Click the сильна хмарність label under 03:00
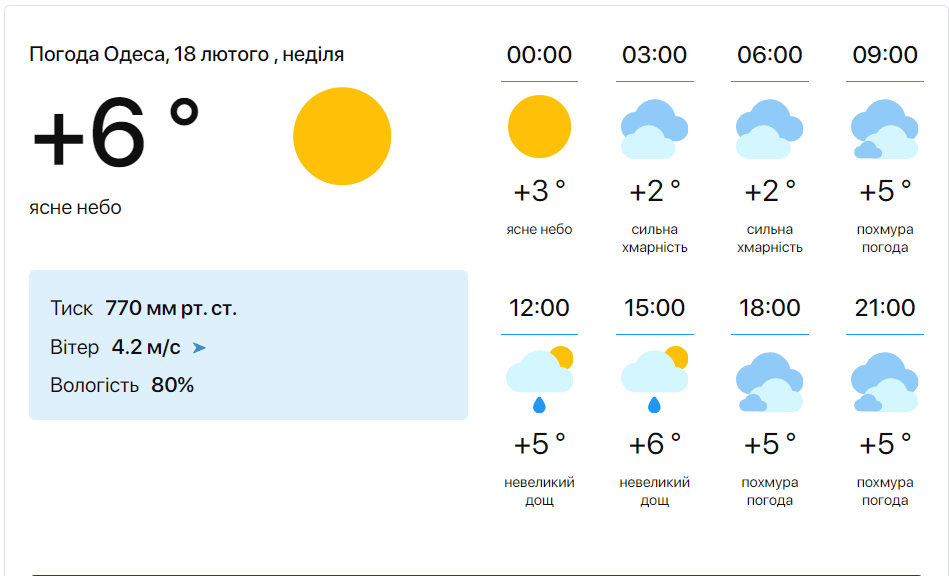 click(654, 238)
